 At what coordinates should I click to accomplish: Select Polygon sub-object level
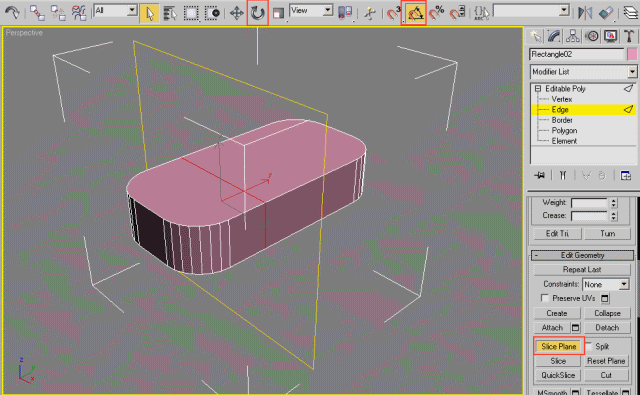tap(564, 131)
